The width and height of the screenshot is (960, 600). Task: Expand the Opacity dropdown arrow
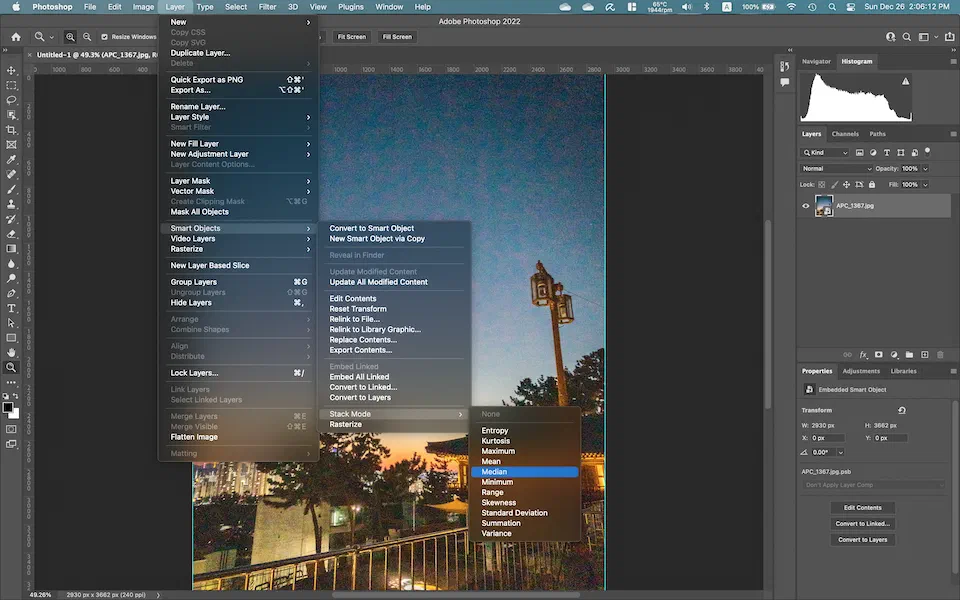coord(925,168)
